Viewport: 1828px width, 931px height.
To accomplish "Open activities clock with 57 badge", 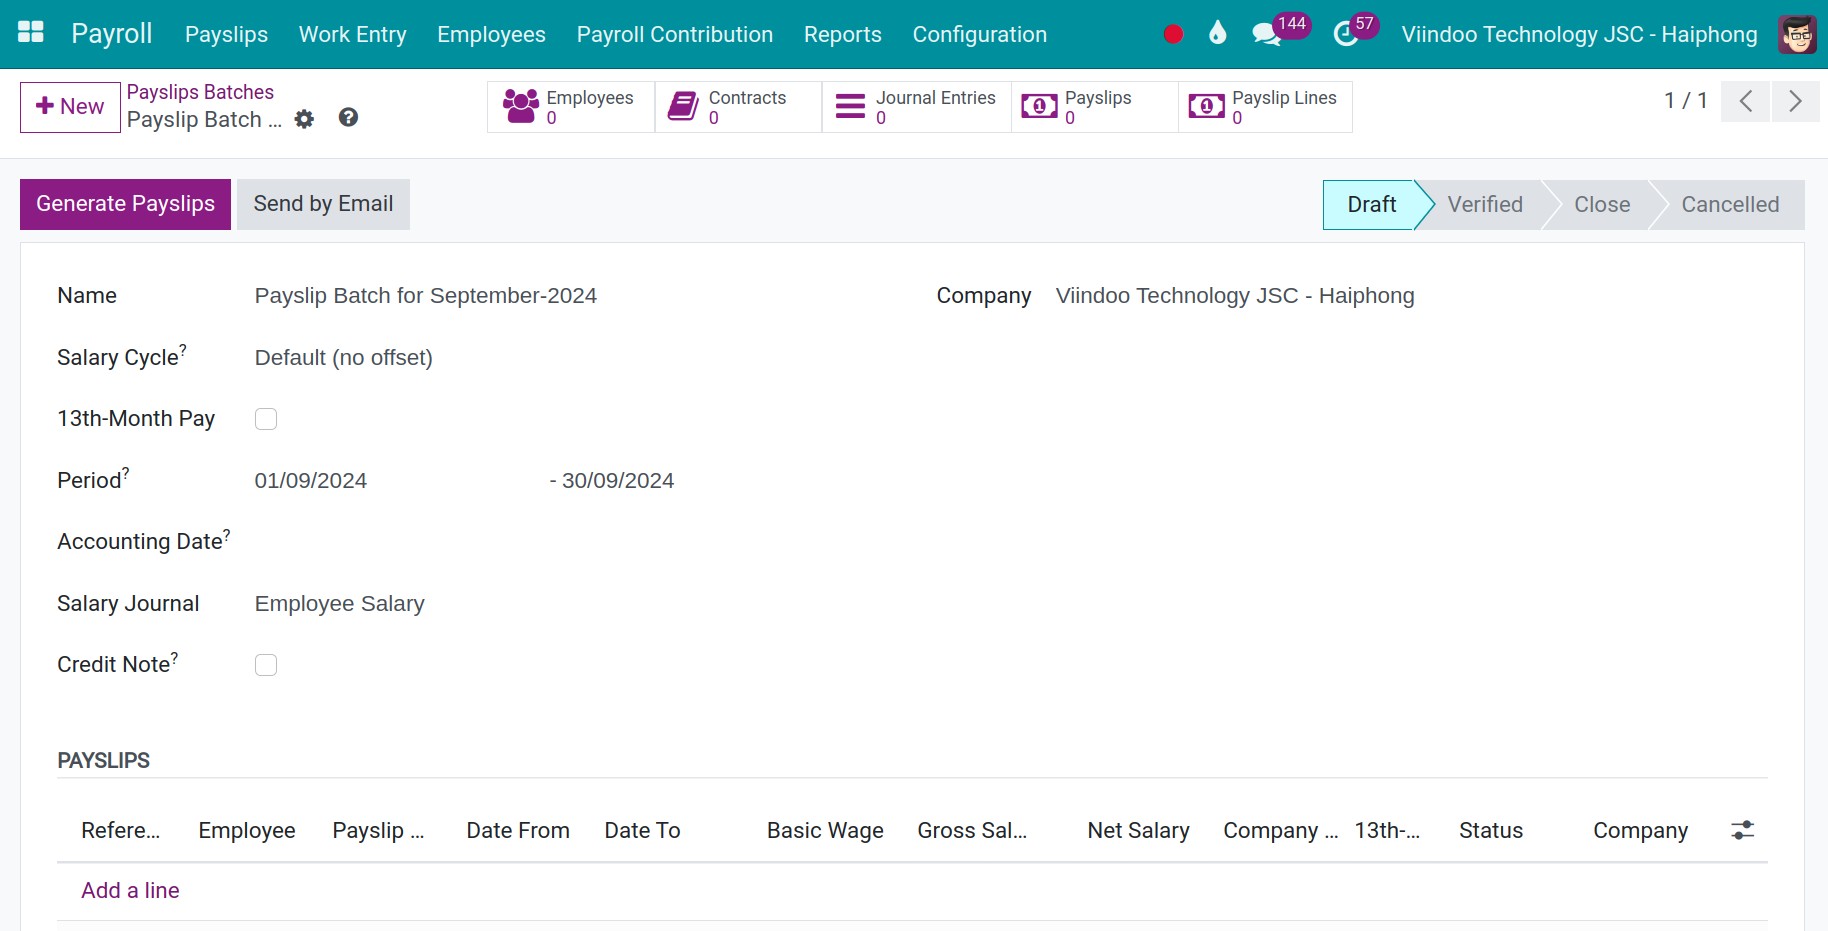I will (1355, 31).
